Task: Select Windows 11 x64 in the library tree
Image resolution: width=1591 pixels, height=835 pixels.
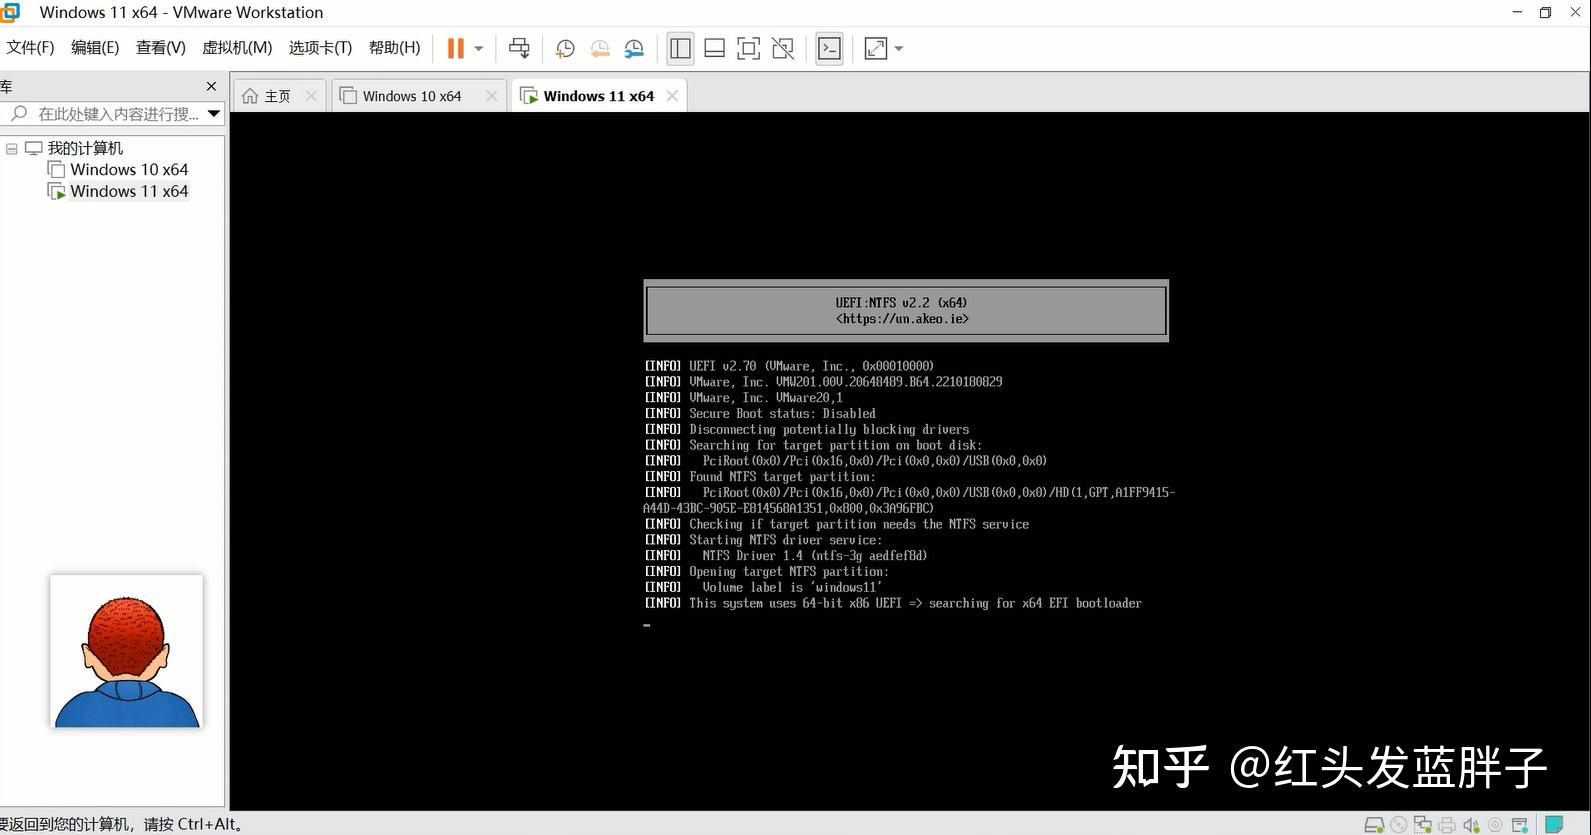Action: (129, 191)
